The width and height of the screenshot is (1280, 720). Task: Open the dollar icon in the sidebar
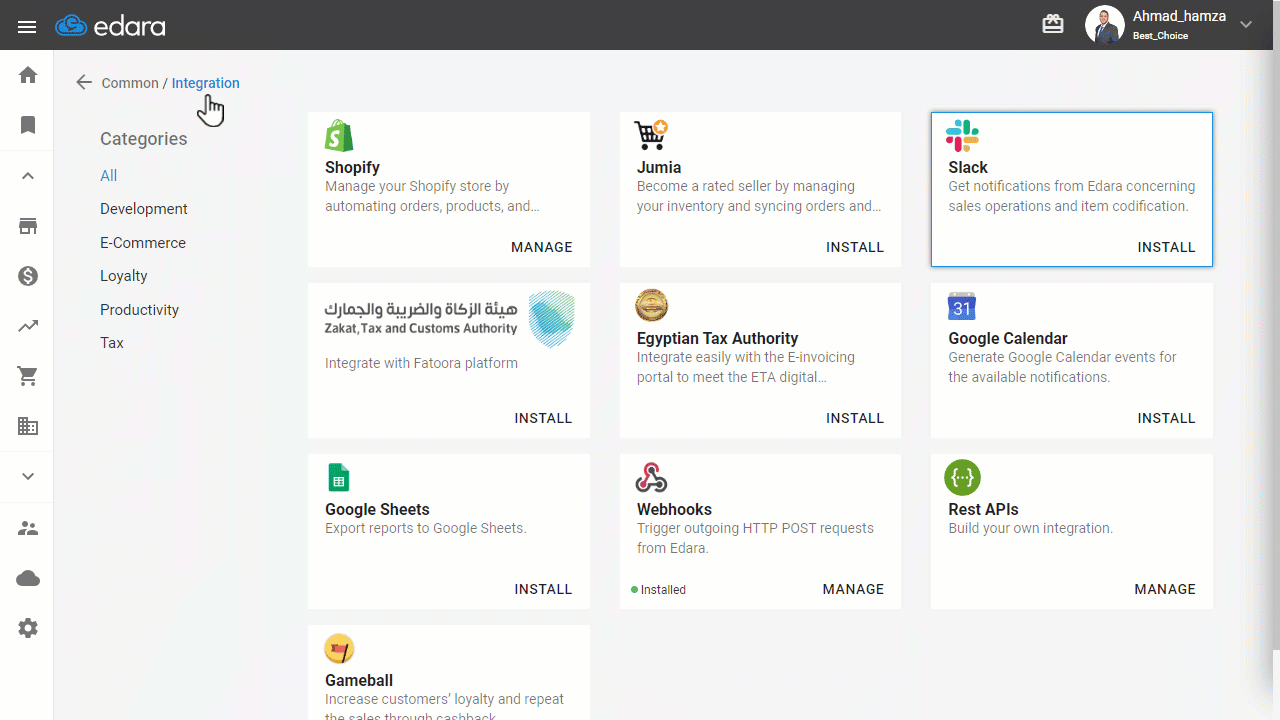[x=28, y=276]
